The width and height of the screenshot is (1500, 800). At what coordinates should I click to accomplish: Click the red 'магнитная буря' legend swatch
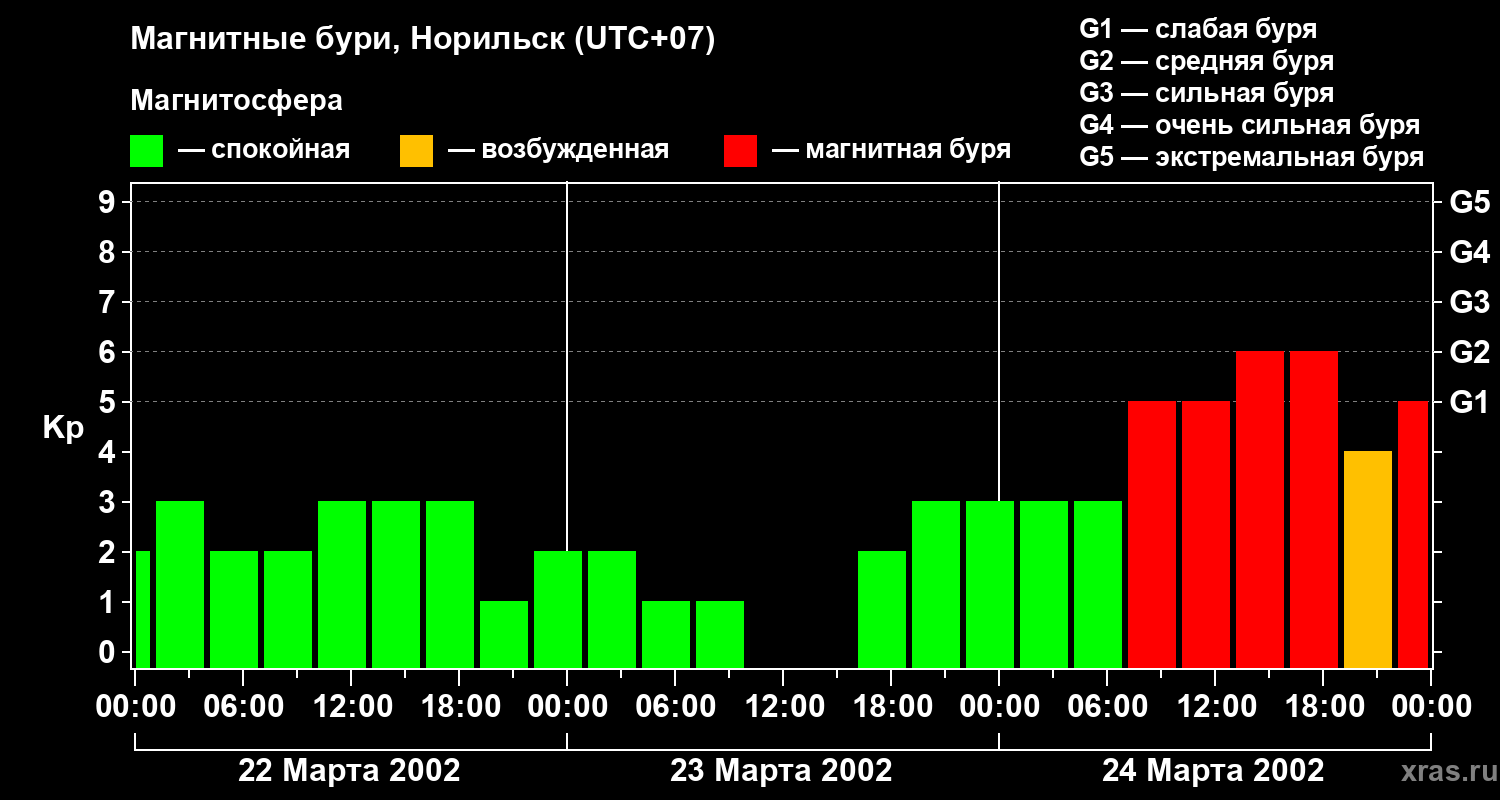point(740,151)
